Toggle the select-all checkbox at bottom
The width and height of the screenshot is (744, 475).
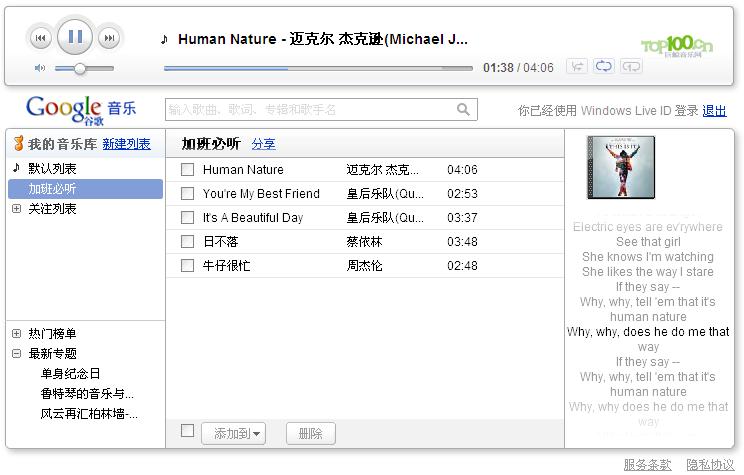click(x=187, y=431)
